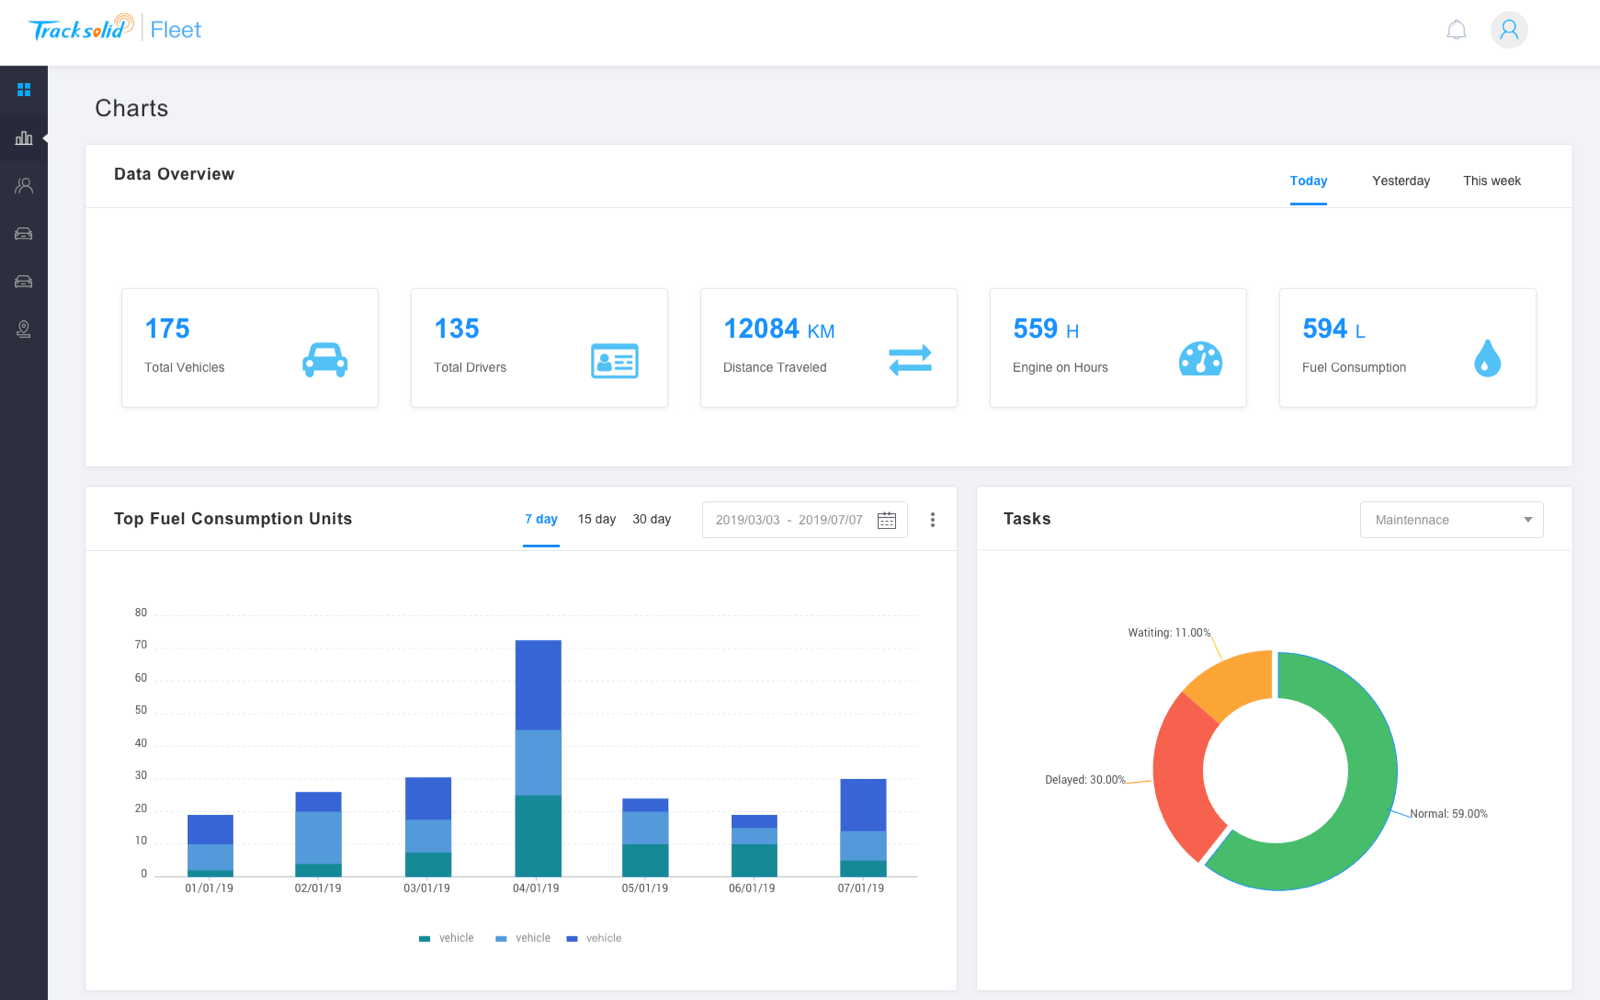Viewport: 1600px width, 1000px height.
Task: Click the calendar icon in date range field
Action: (x=886, y=520)
